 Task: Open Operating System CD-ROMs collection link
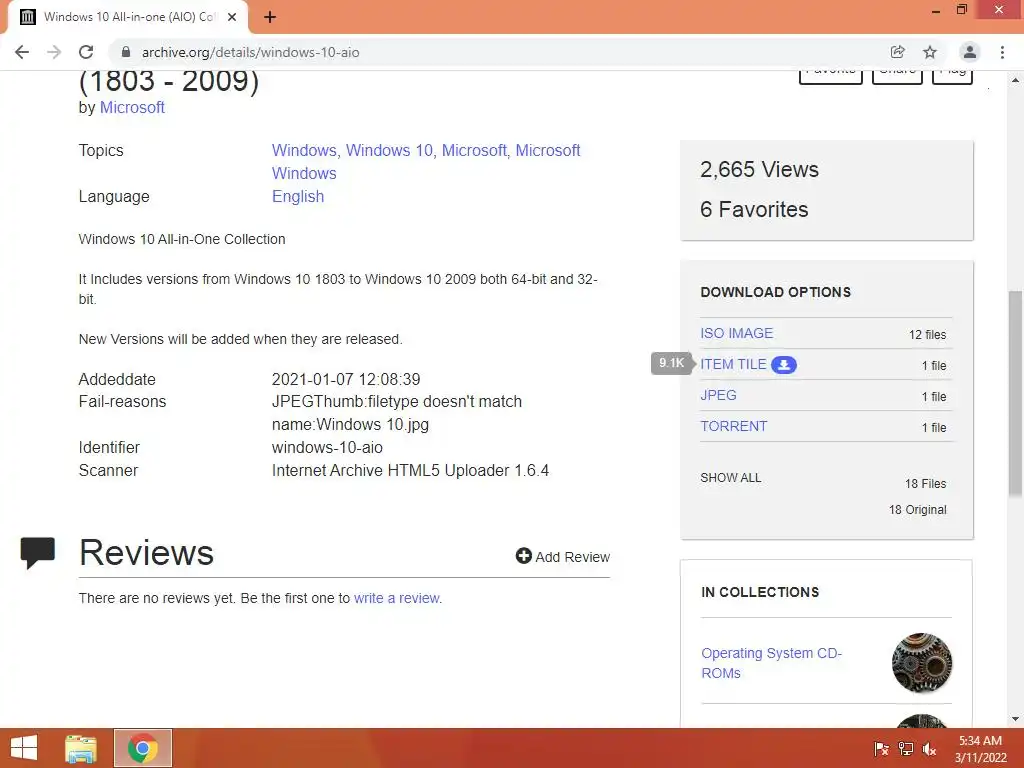click(771, 663)
